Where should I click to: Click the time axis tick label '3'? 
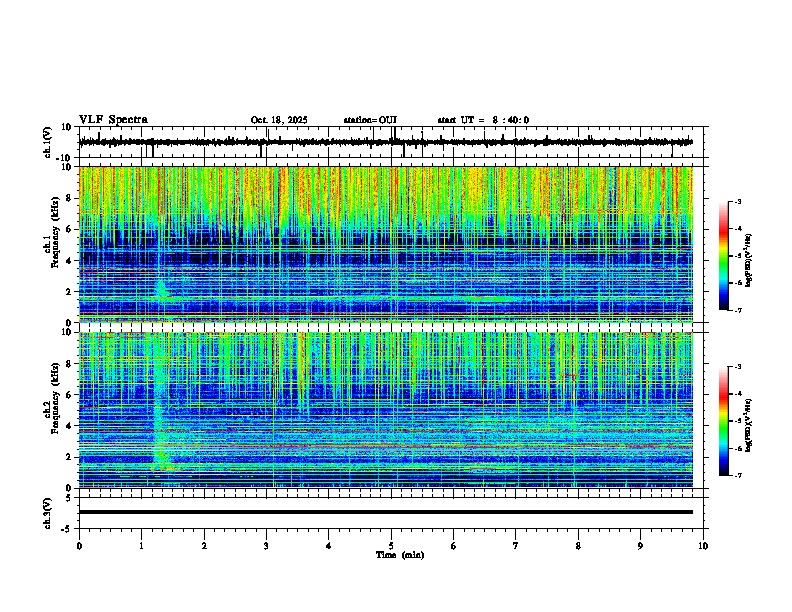tap(266, 546)
